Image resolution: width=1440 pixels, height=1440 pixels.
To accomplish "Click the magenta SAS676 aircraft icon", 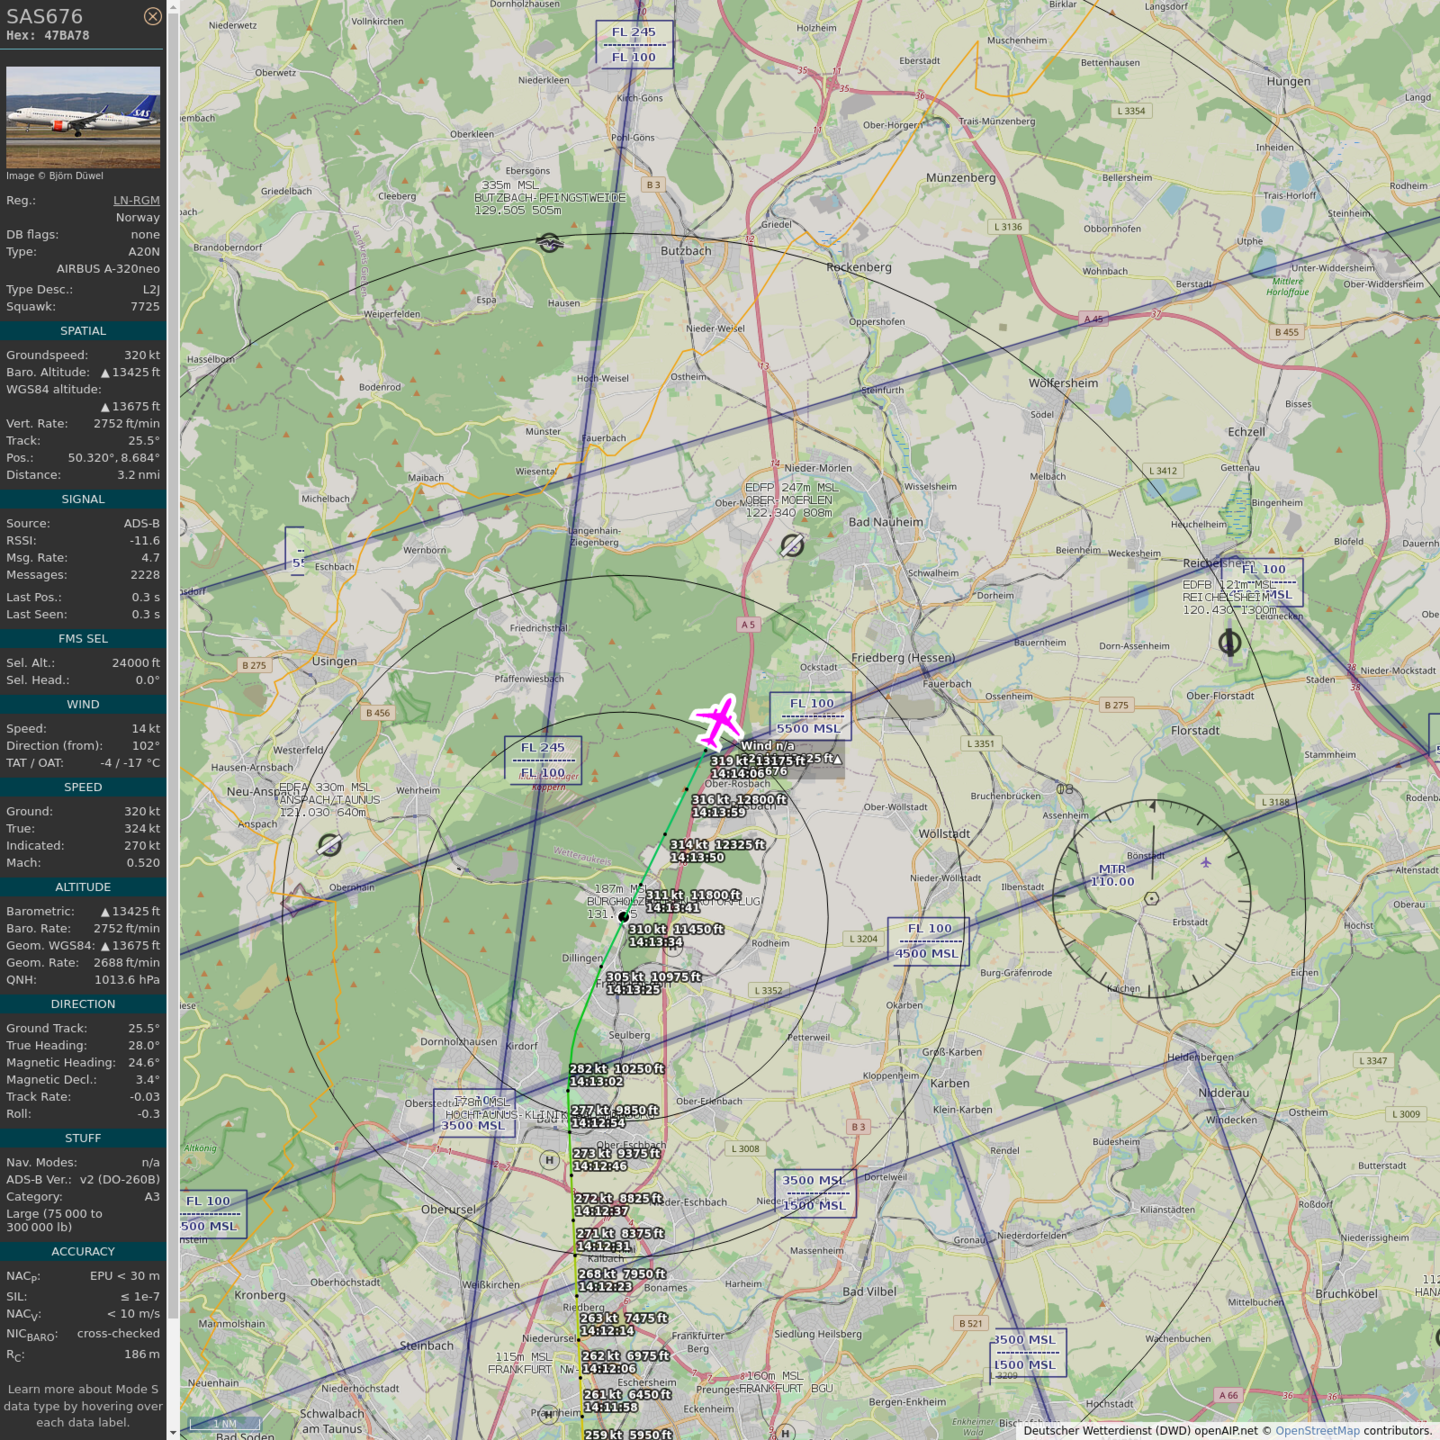I will 718,721.
